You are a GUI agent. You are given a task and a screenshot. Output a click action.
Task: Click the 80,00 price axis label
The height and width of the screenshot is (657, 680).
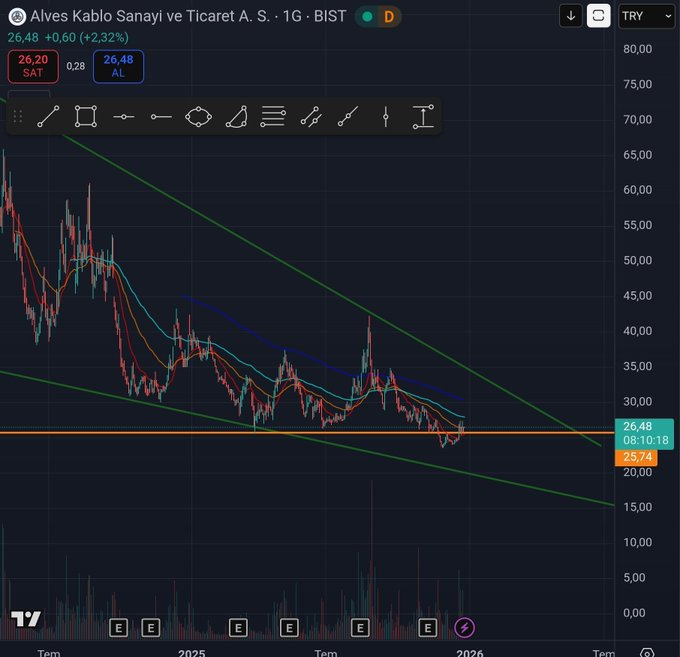(638, 49)
